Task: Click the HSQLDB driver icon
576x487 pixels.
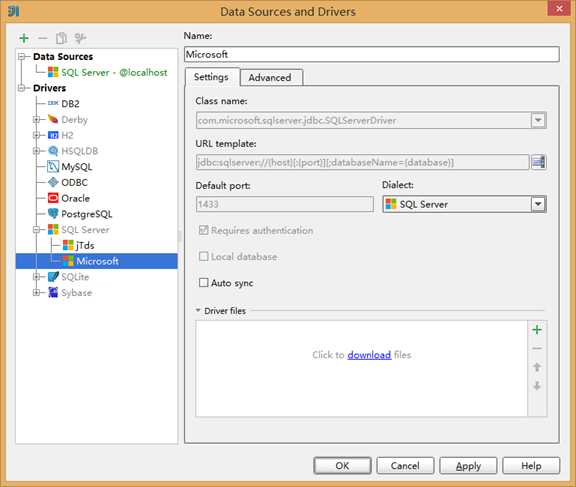Action: tap(53, 151)
